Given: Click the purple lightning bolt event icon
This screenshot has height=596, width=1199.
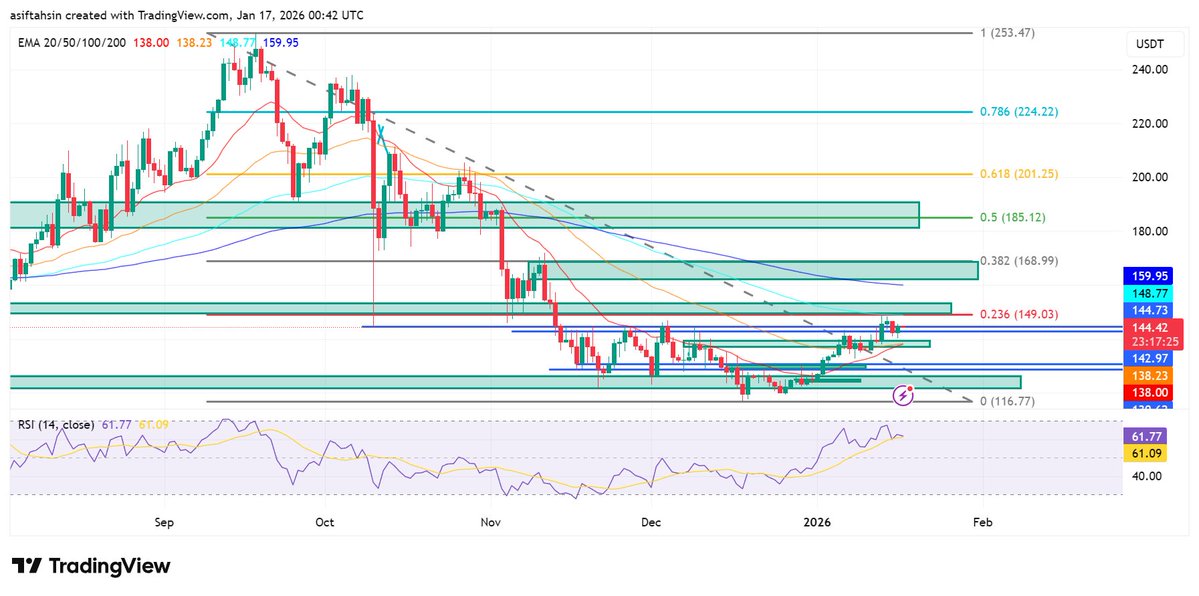Looking at the screenshot, I should (904, 397).
